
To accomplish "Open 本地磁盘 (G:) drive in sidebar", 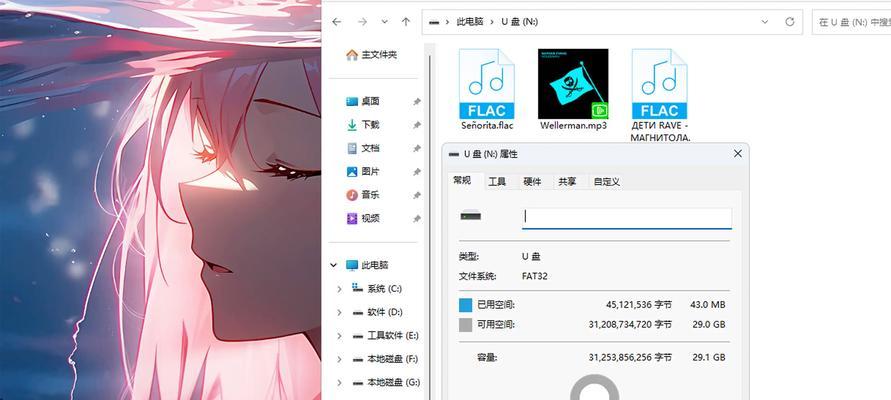I will click(385, 382).
